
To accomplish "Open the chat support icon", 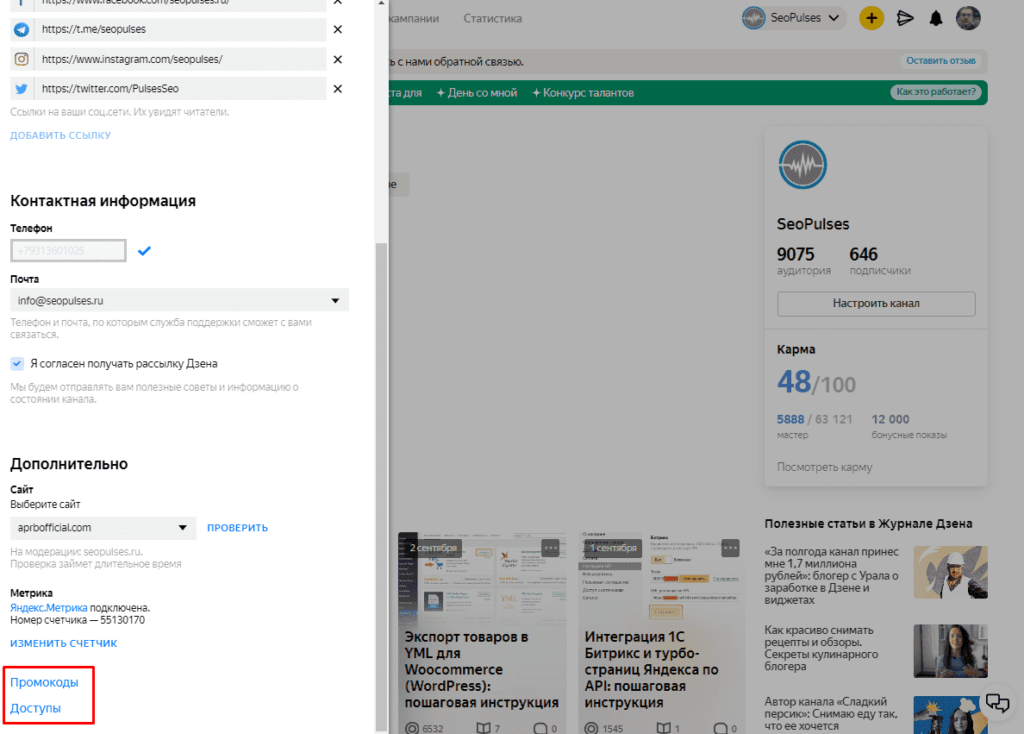I will (x=997, y=703).
